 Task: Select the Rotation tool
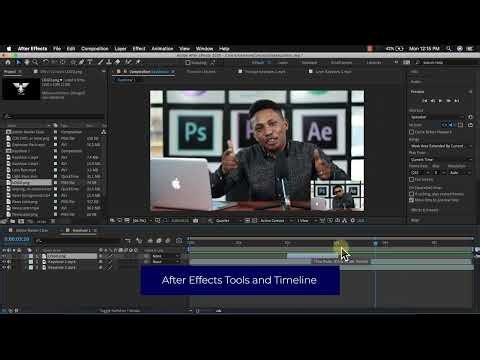point(46,62)
